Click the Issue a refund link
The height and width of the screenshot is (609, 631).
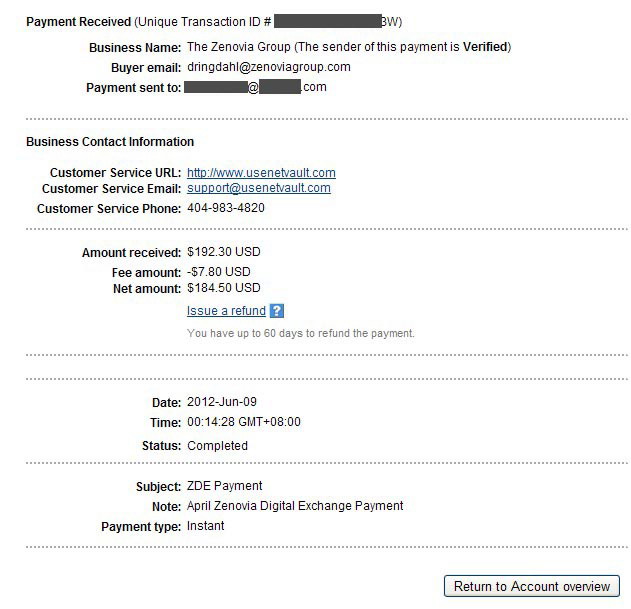point(226,311)
